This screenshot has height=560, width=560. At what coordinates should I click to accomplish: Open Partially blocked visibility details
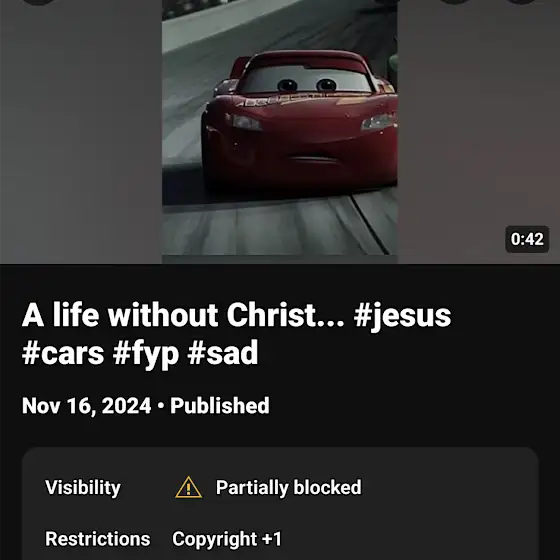289,488
